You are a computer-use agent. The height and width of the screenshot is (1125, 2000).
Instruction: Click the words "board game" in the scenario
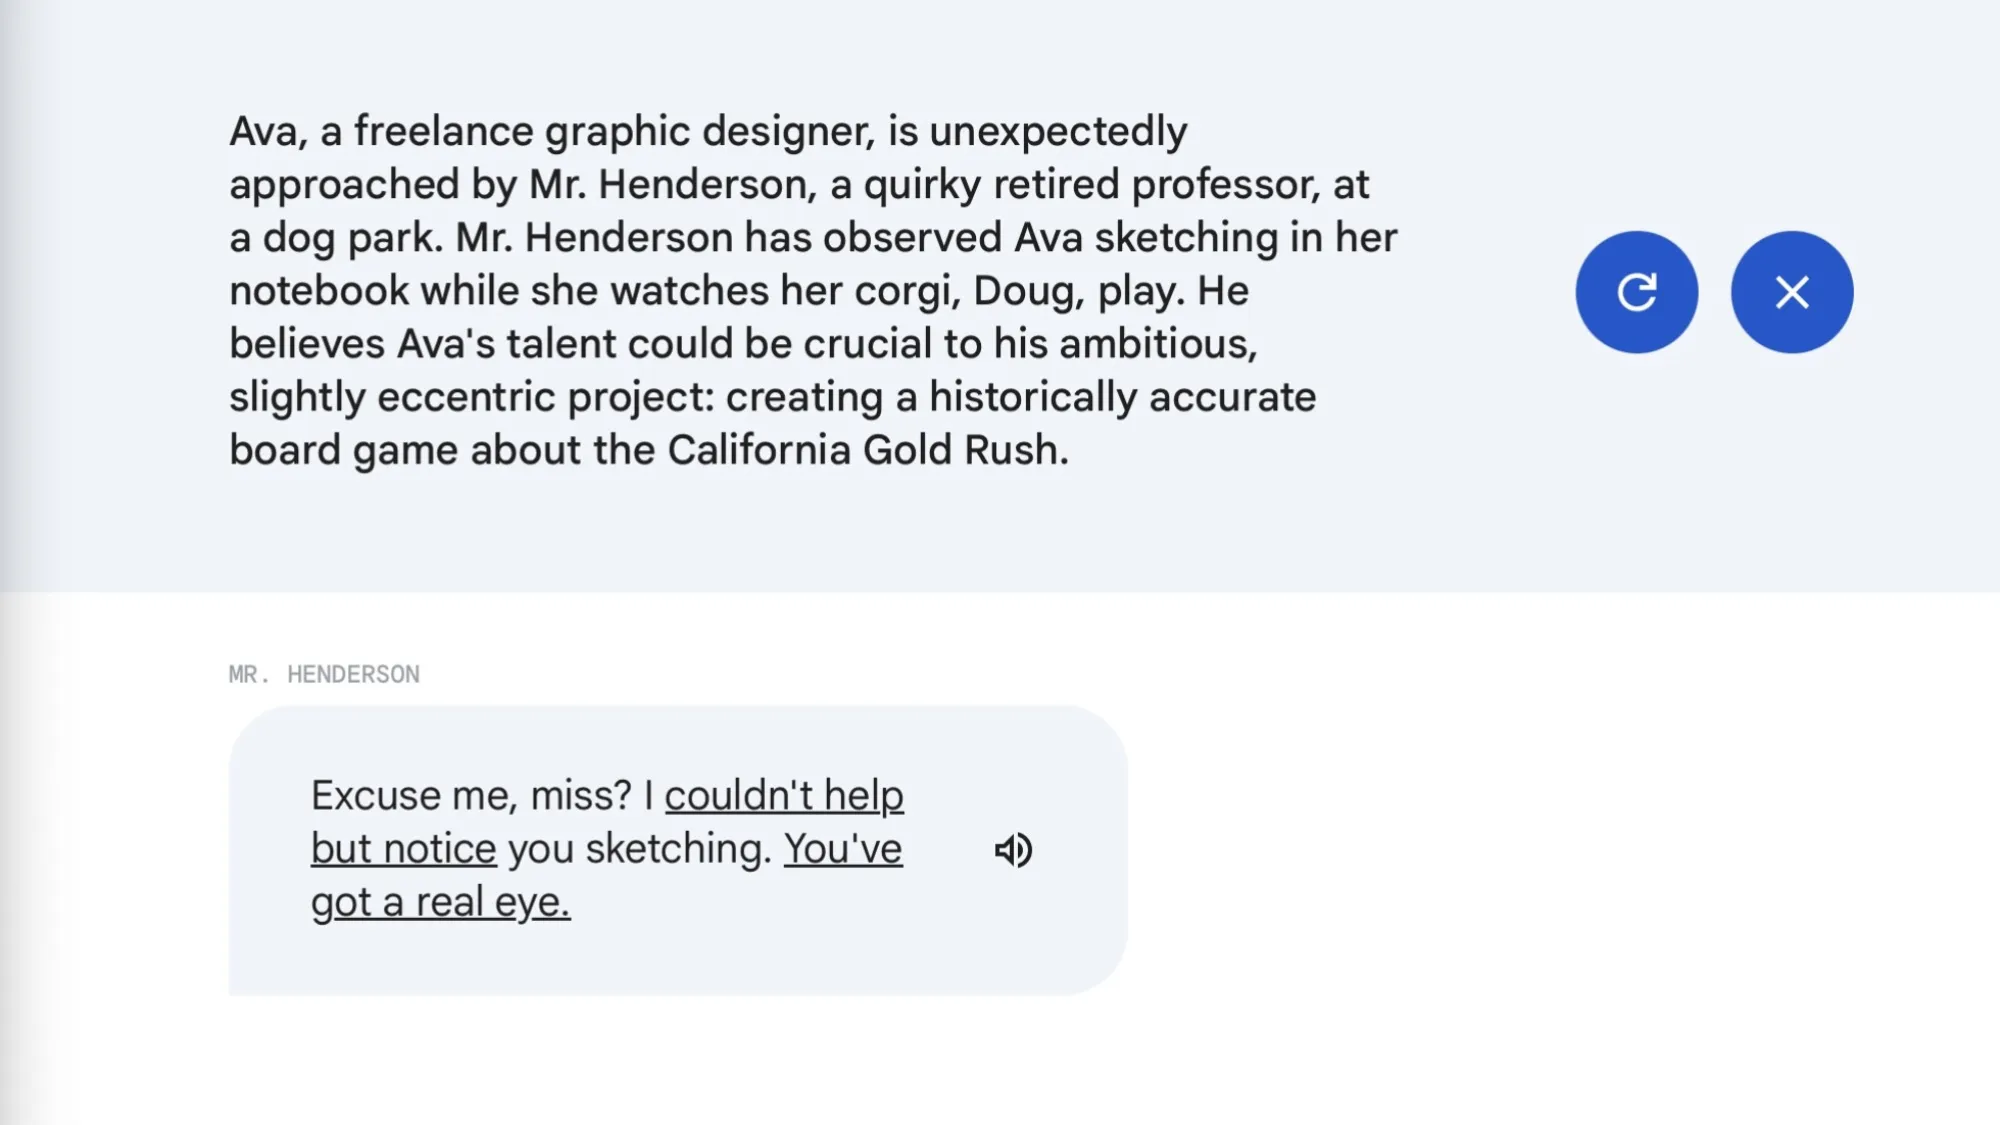pyautogui.click(x=343, y=450)
